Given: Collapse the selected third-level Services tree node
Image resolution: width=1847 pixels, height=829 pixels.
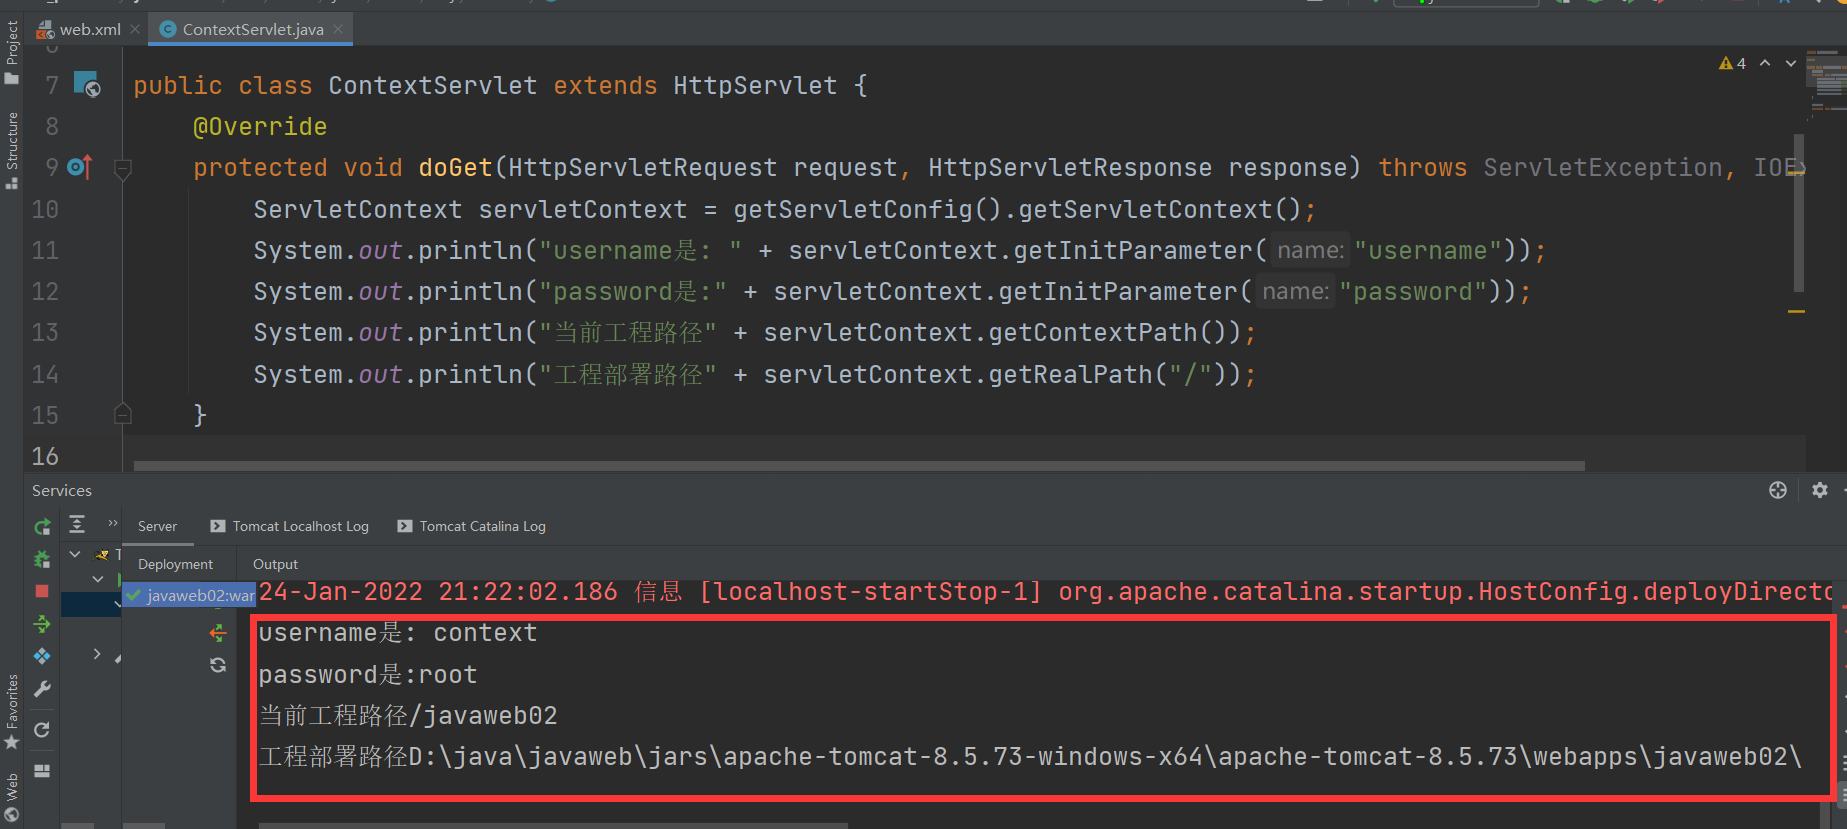Looking at the screenshot, I should [x=118, y=604].
